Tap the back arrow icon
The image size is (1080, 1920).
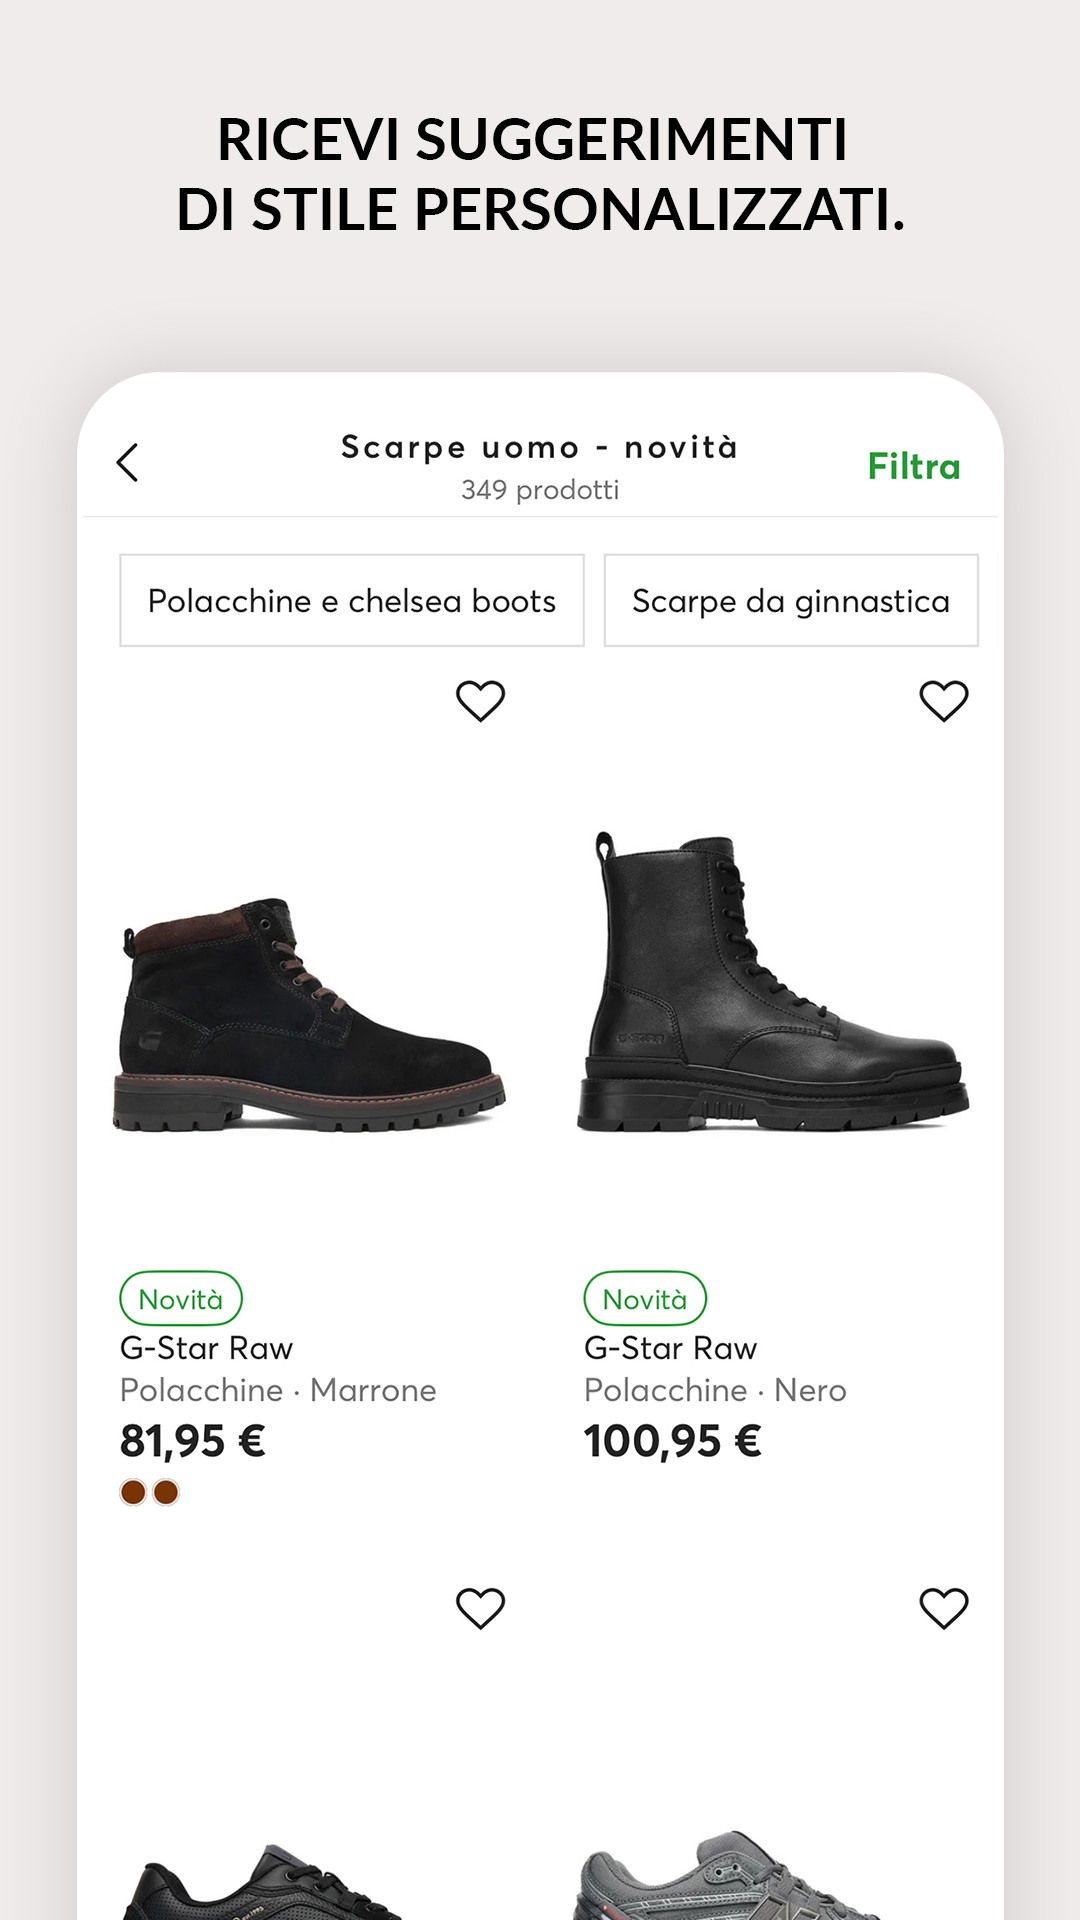point(128,463)
